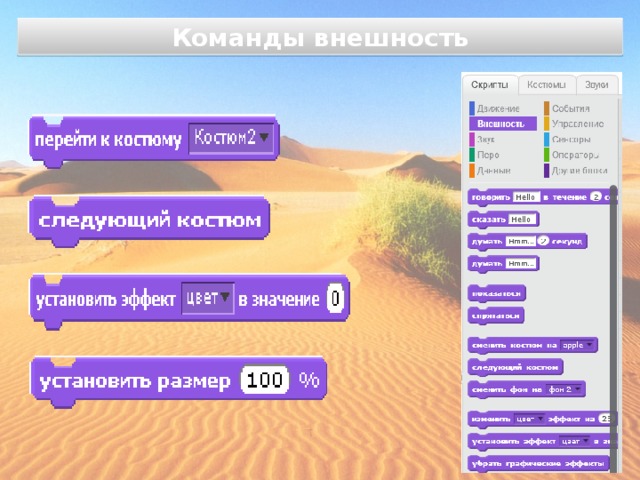Image resolution: width=640 pixels, height=480 pixels.
Task: Open the Скрипты tab
Action: 489,85
